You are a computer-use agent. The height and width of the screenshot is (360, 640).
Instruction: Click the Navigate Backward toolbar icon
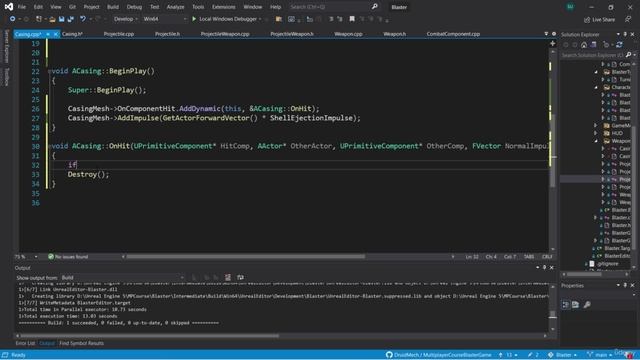13,19
